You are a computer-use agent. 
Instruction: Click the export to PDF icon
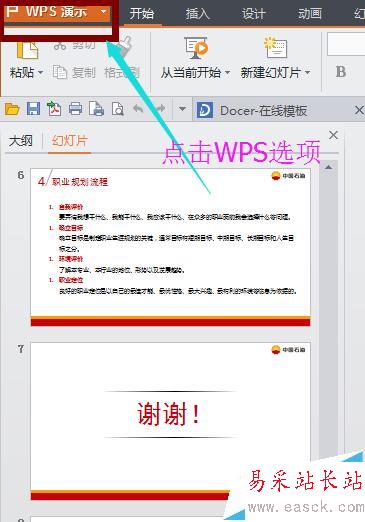point(54,109)
